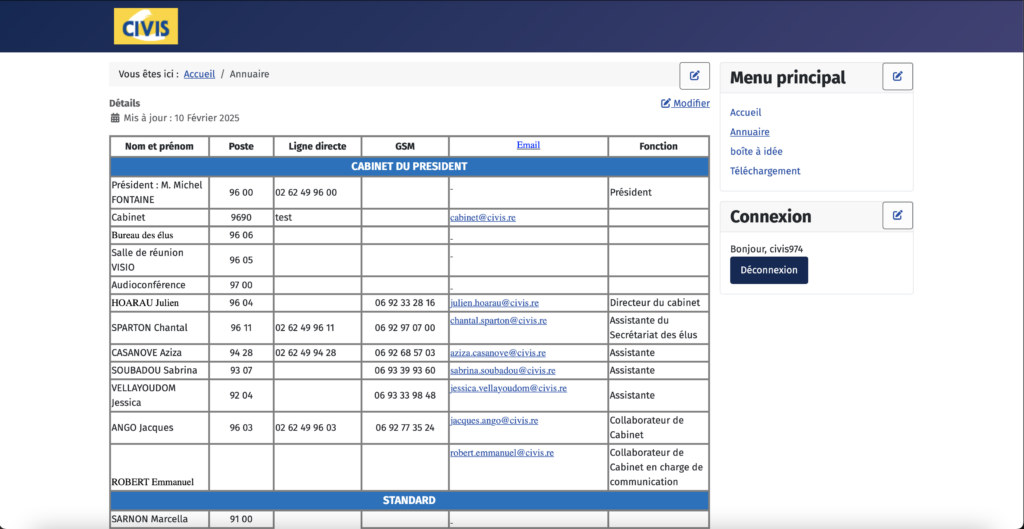Screen dimensions: 1024x529
Task: Click the Déconnexion button
Action: (x=769, y=270)
